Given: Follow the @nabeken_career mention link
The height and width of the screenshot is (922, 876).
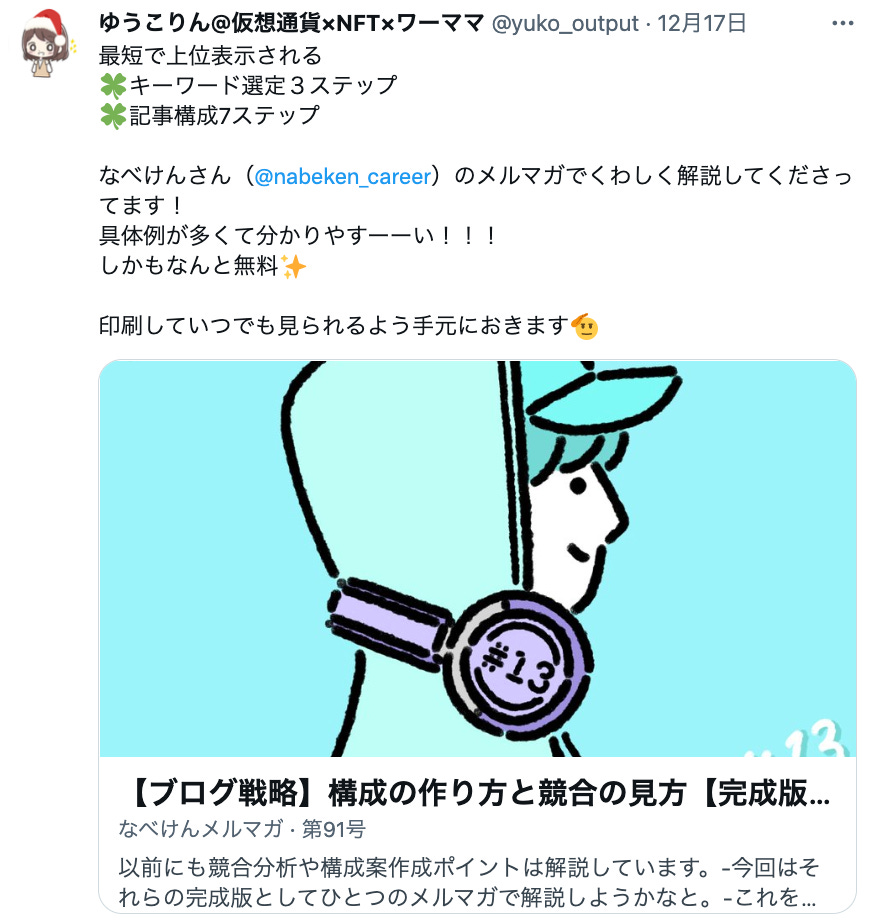Looking at the screenshot, I should 343,176.
